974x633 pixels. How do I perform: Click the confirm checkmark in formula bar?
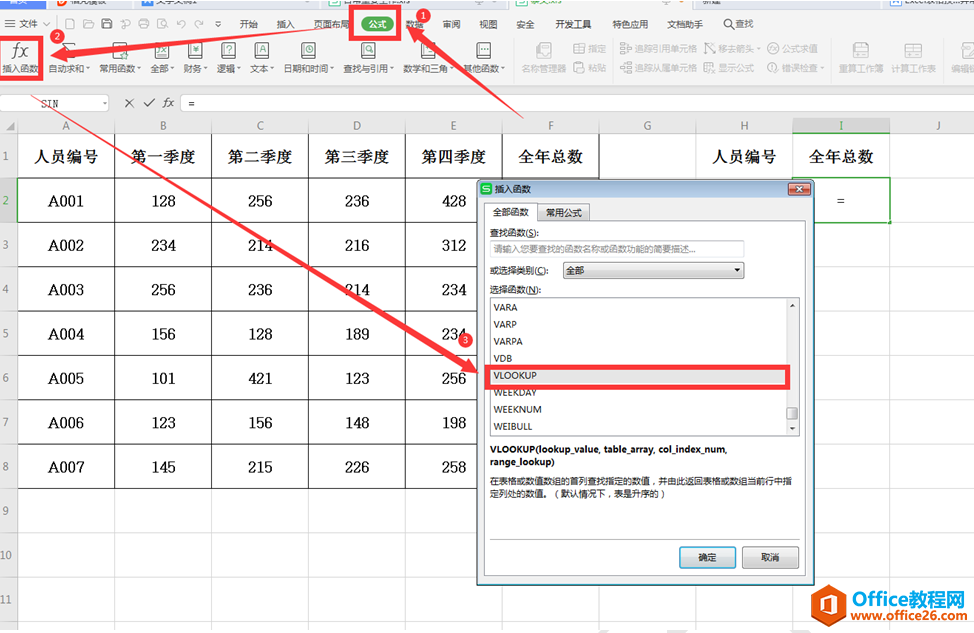(x=149, y=103)
